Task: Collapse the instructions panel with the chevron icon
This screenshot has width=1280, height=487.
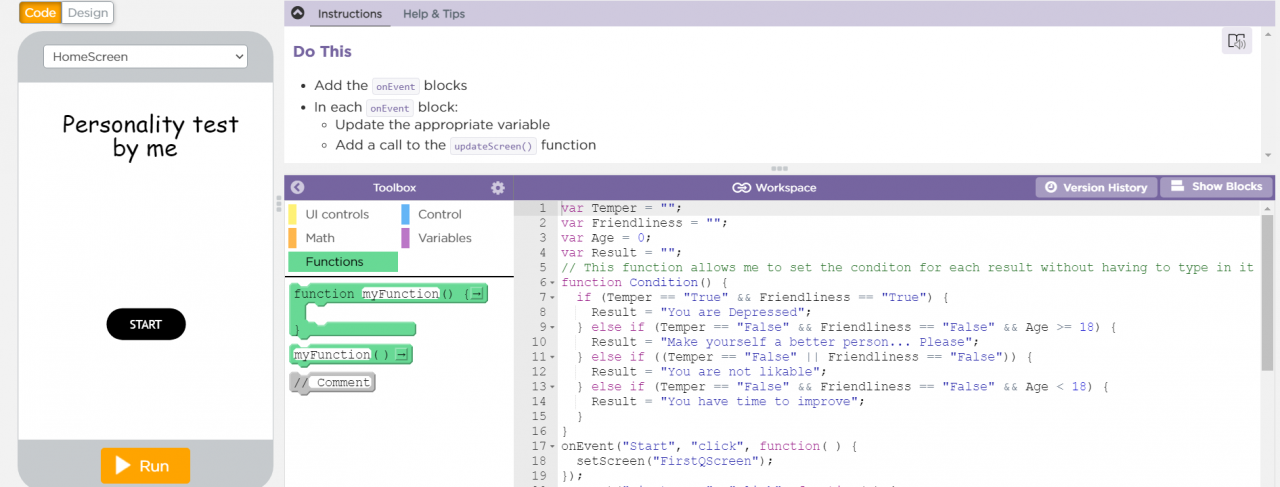Action: click(297, 13)
